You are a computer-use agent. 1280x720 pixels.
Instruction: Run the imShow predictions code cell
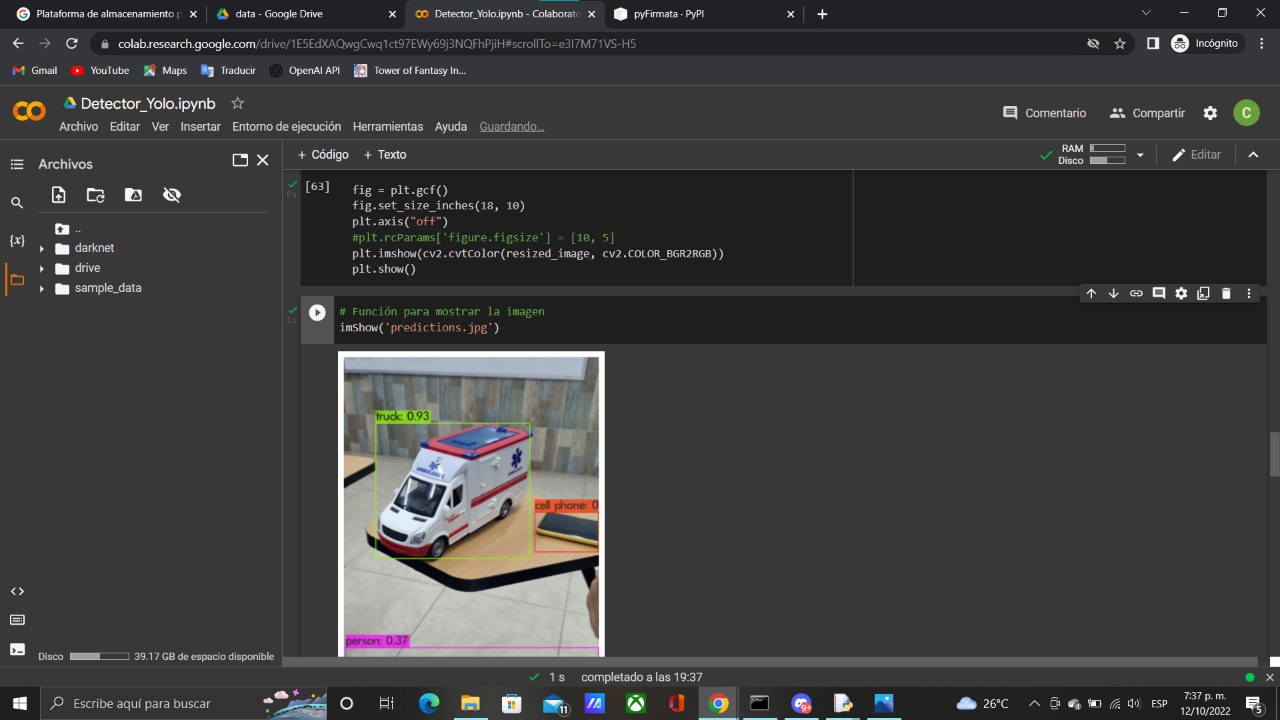317,312
